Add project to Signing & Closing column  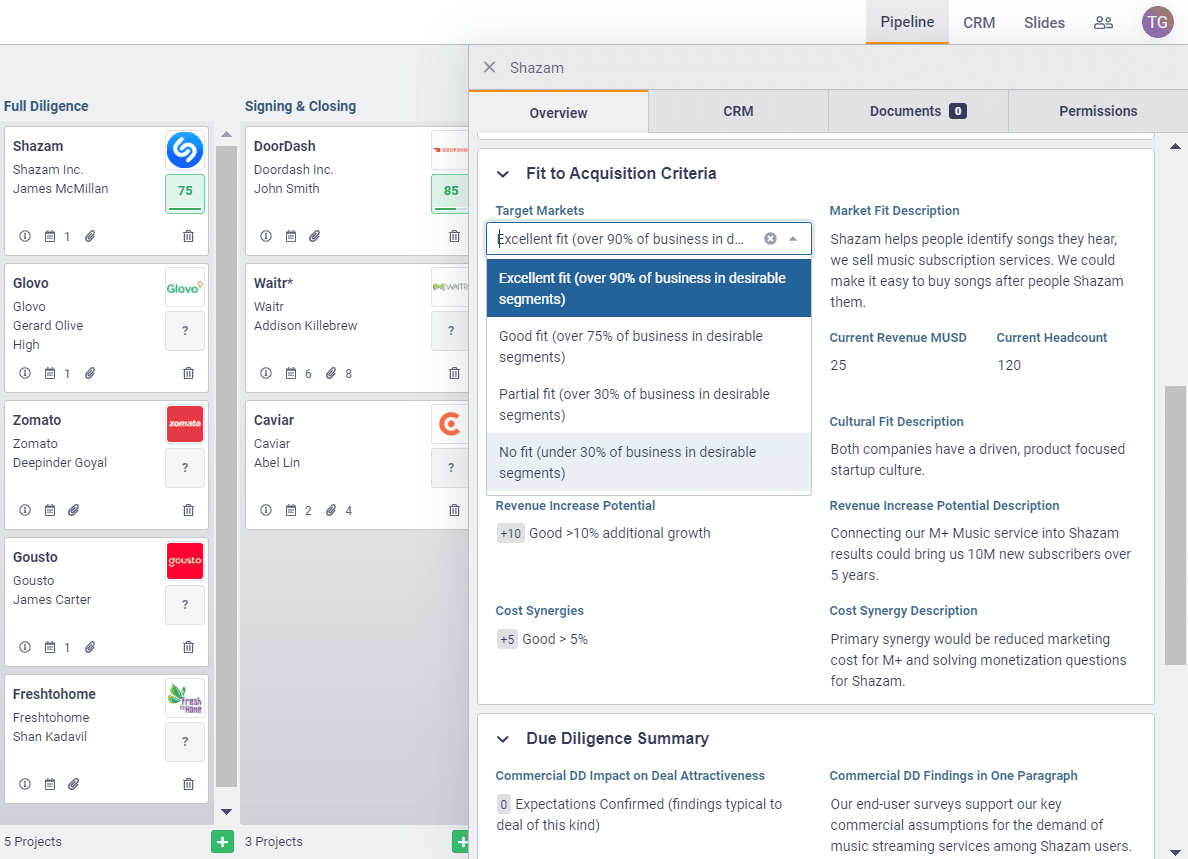tap(461, 842)
